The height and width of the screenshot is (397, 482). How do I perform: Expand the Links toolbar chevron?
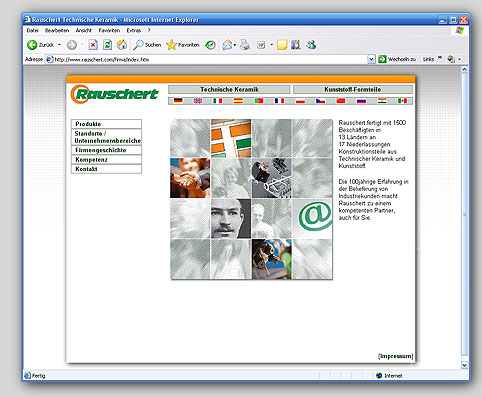click(440, 59)
